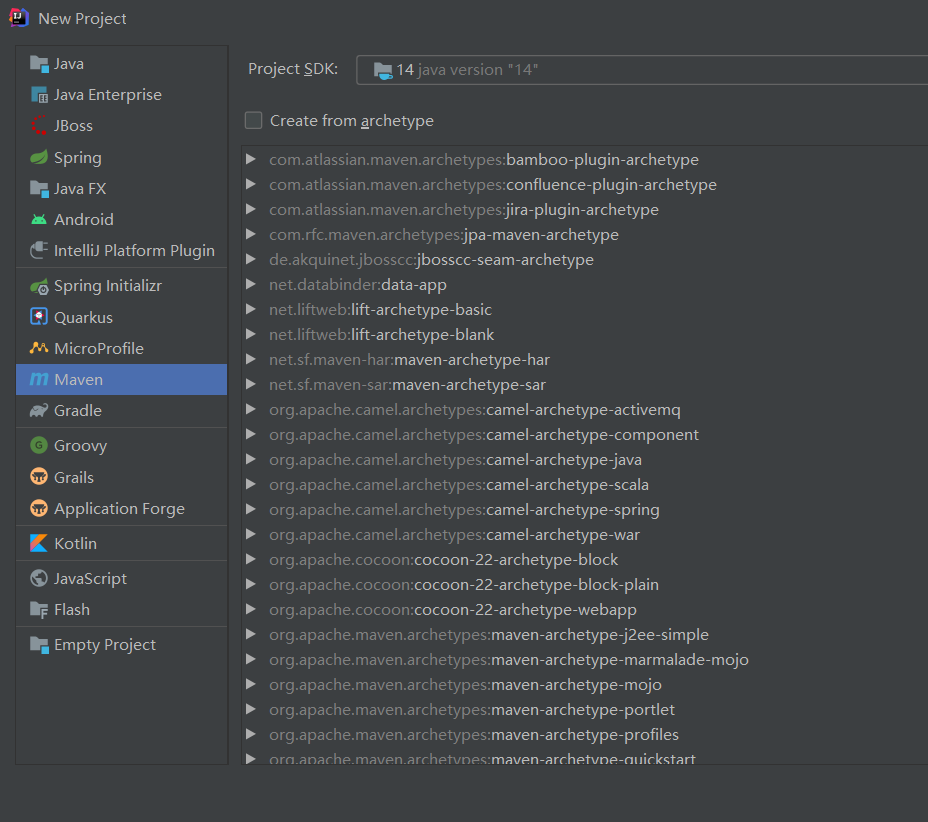Click the Spring leaf icon
The image size is (928, 822).
39,157
